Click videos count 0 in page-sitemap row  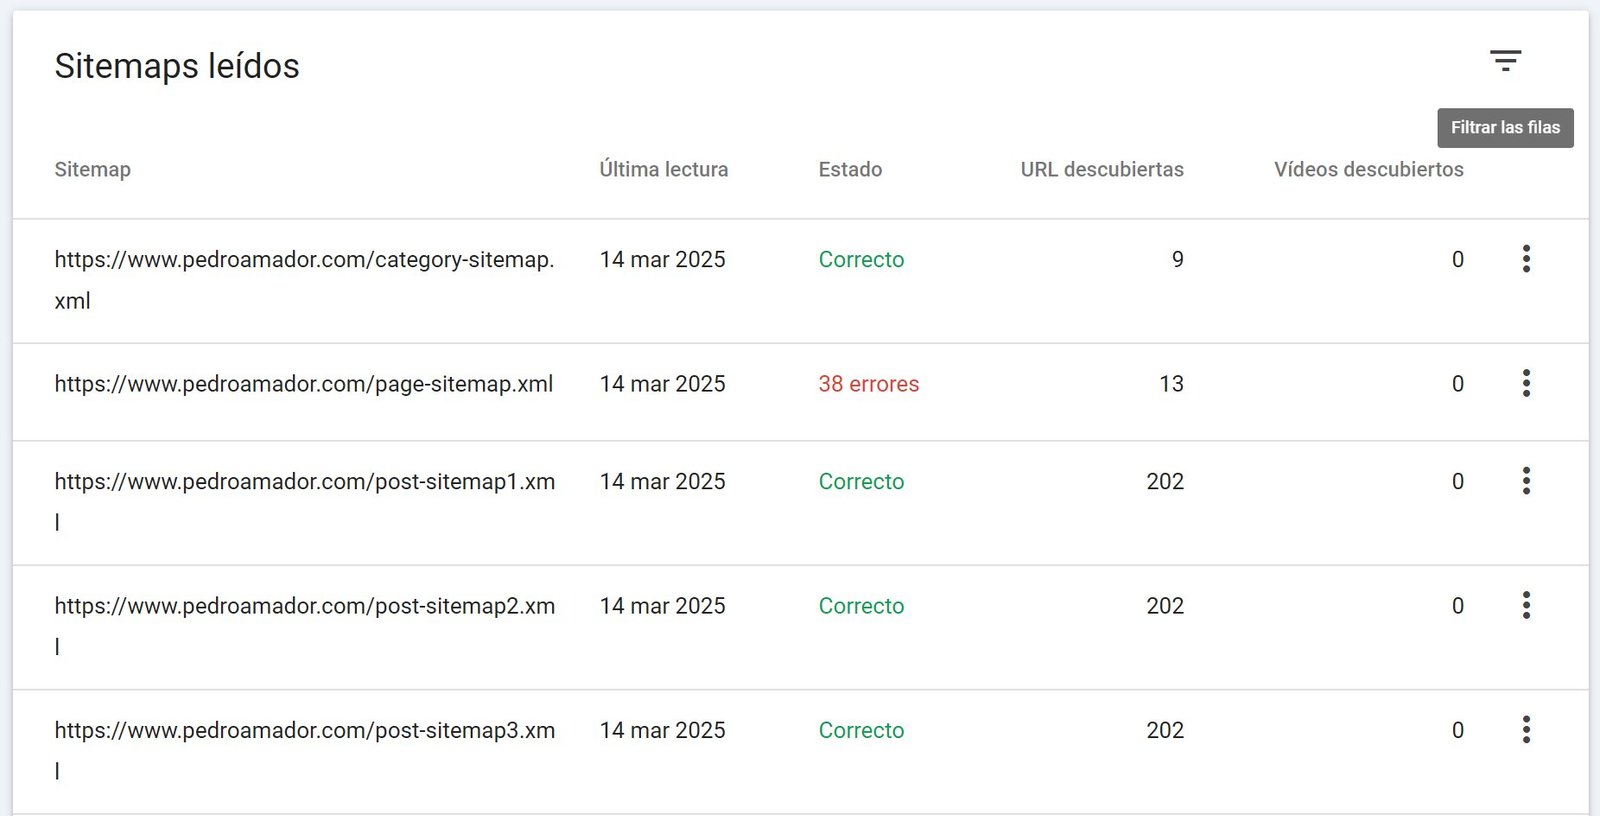pos(1458,384)
